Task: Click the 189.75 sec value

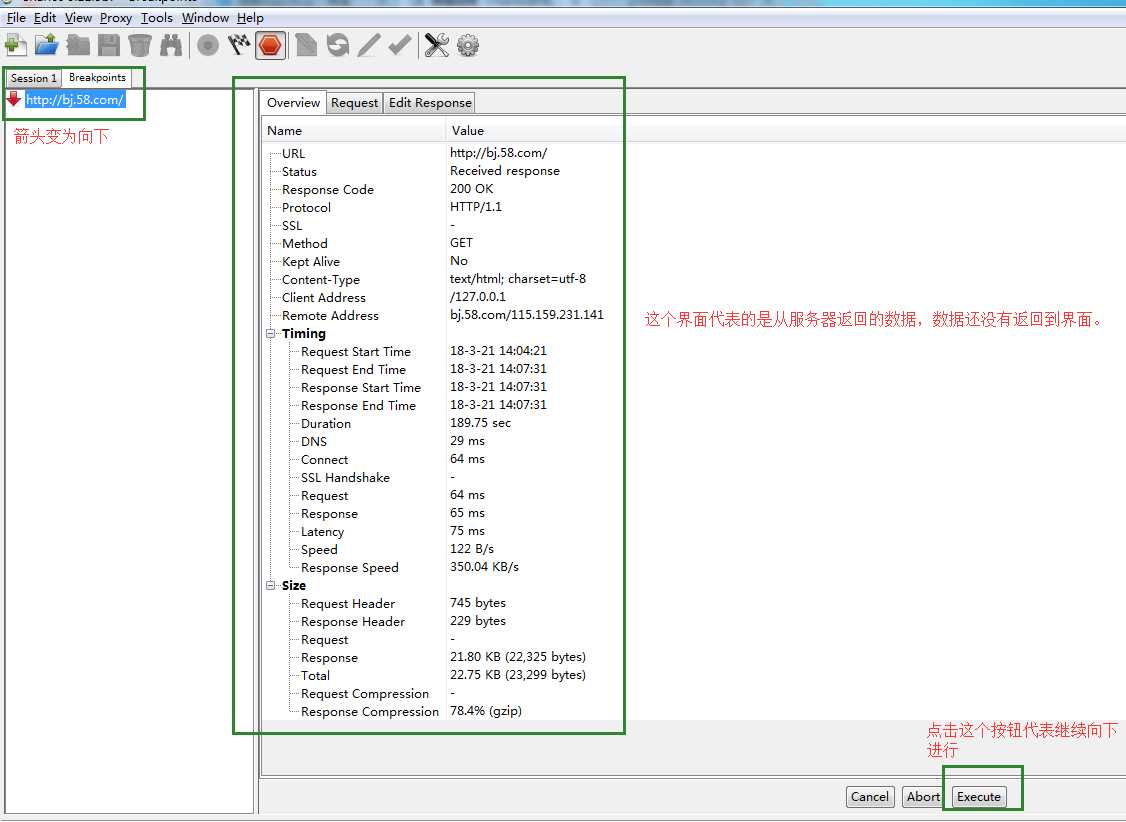Action: pyautogui.click(x=480, y=423)
